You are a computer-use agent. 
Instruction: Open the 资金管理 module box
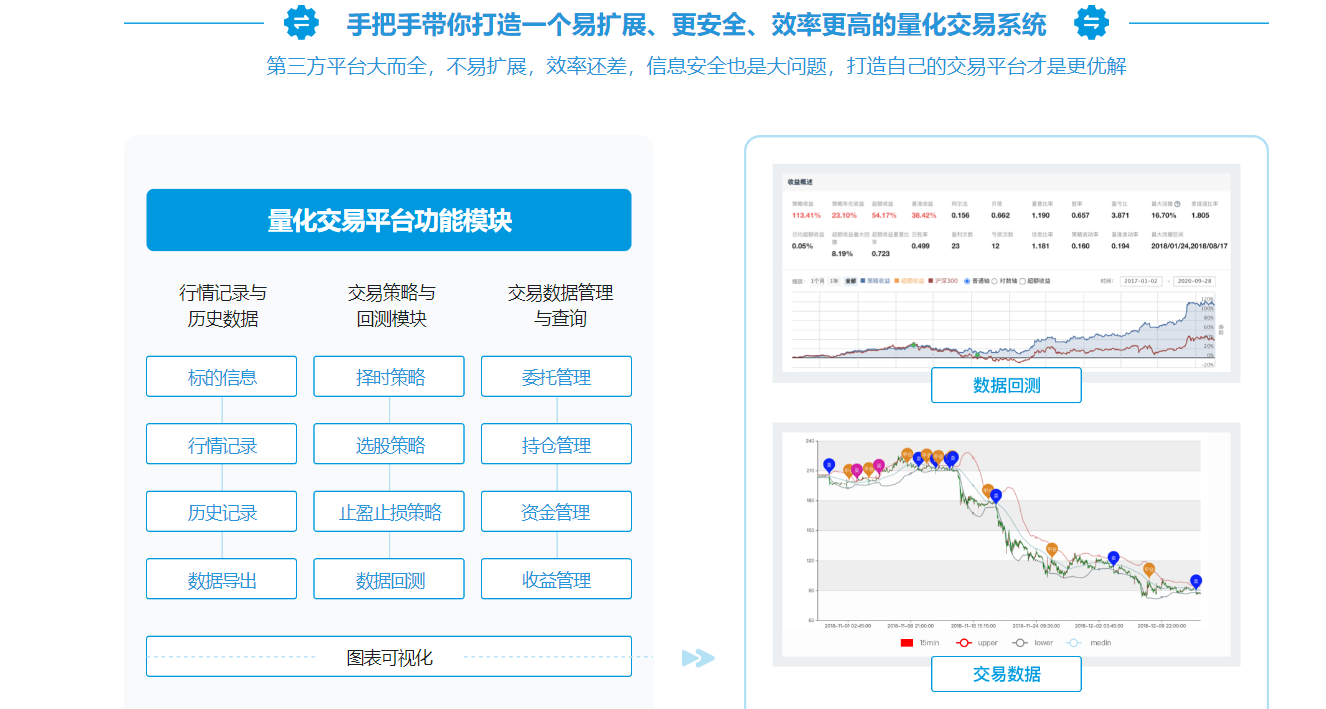click(556, 512)
